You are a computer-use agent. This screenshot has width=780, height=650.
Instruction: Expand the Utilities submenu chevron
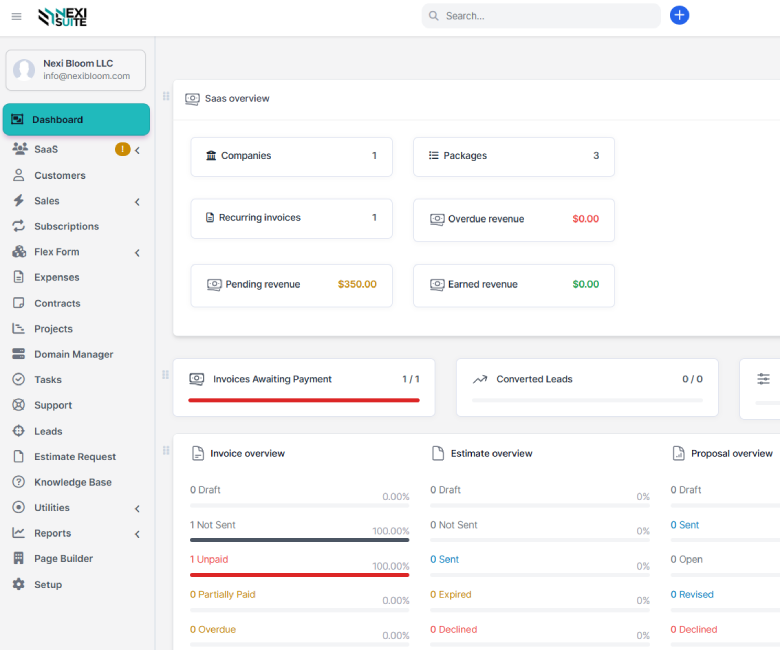pyautogui.click(x=137, y=509)
